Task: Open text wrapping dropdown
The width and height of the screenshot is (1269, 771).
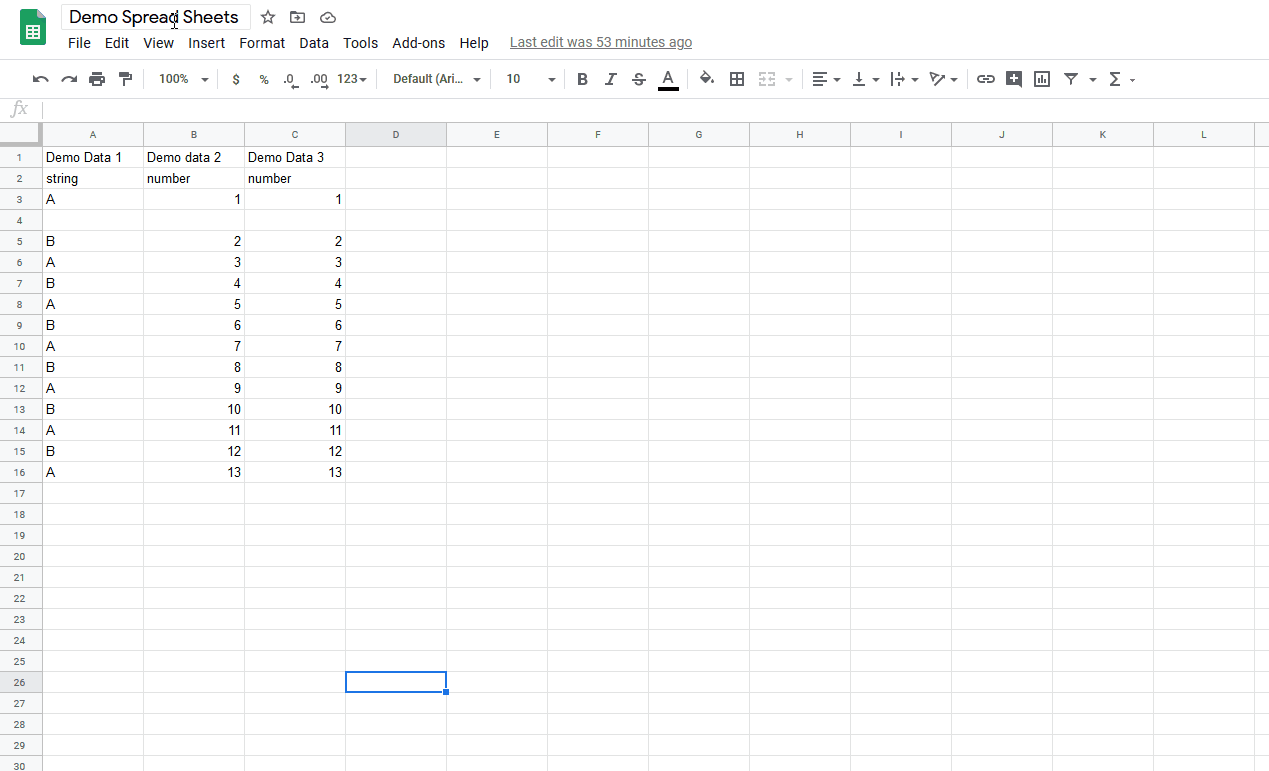Action: (904, 79)
